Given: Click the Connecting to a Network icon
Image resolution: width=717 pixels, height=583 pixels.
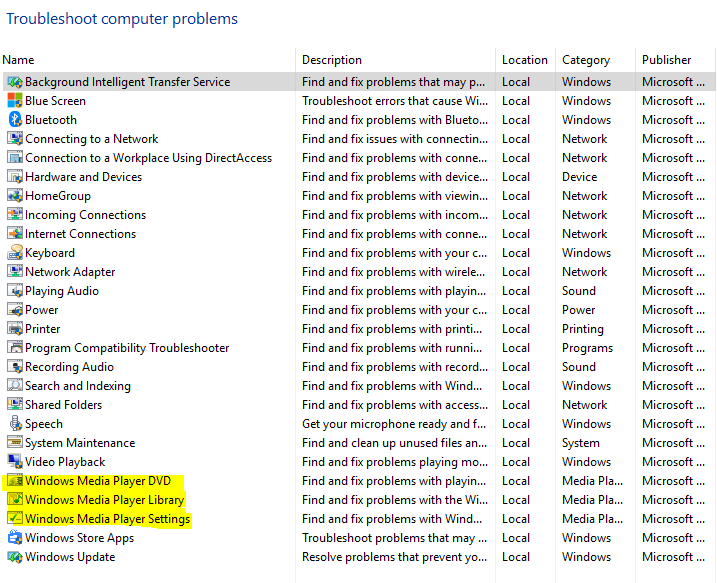Looking at the screenshot, I should [x=15, y=139].
